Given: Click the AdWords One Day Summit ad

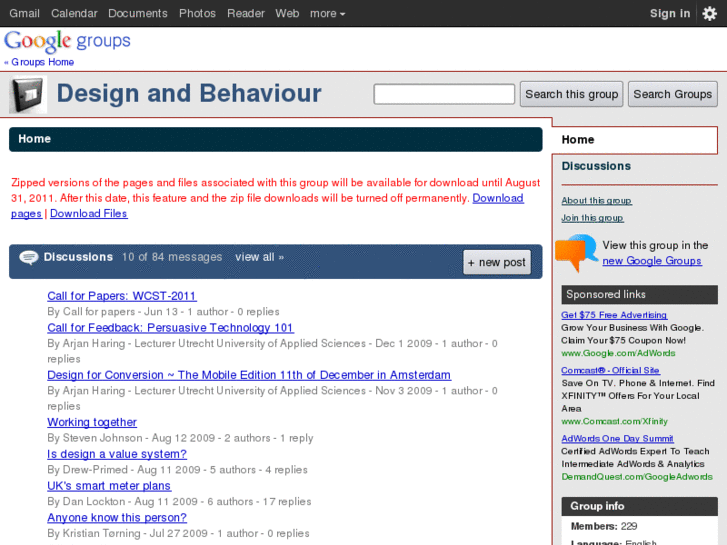Looking at the screenshot, I should (x=617, y=438).
